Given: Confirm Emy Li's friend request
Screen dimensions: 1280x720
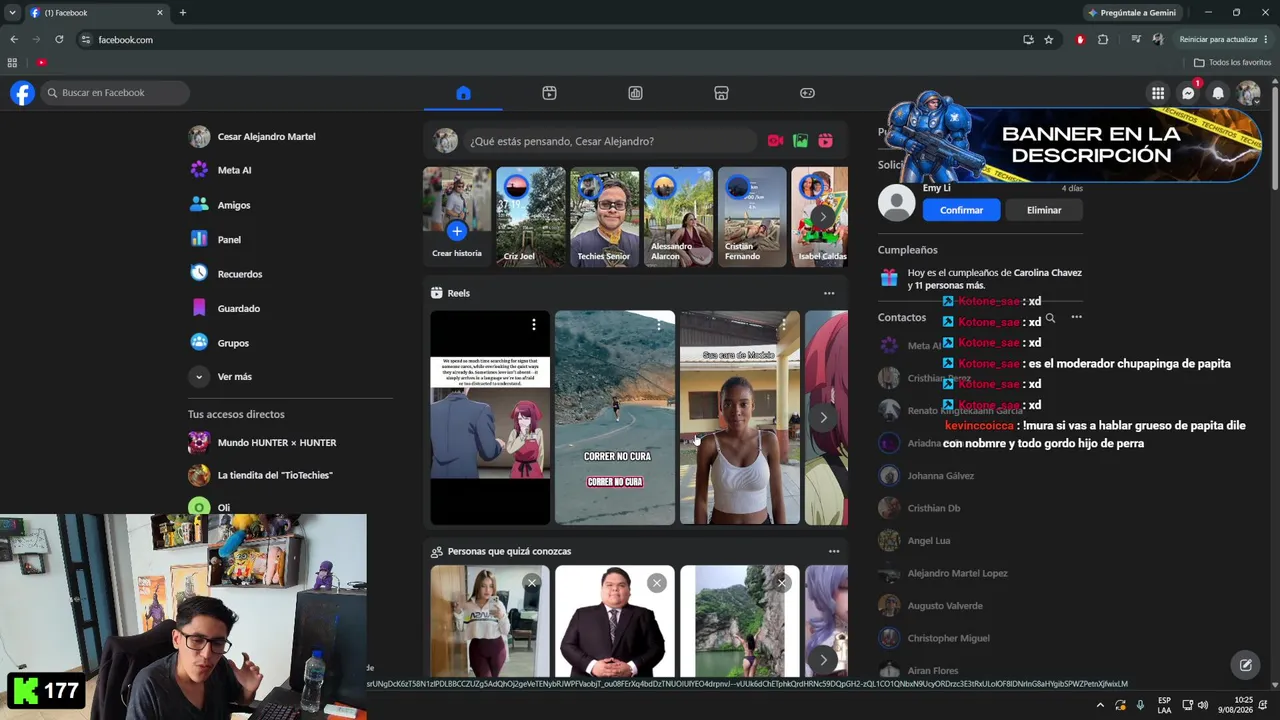Looking at the screenshot, I should click(x=961, y=210).
